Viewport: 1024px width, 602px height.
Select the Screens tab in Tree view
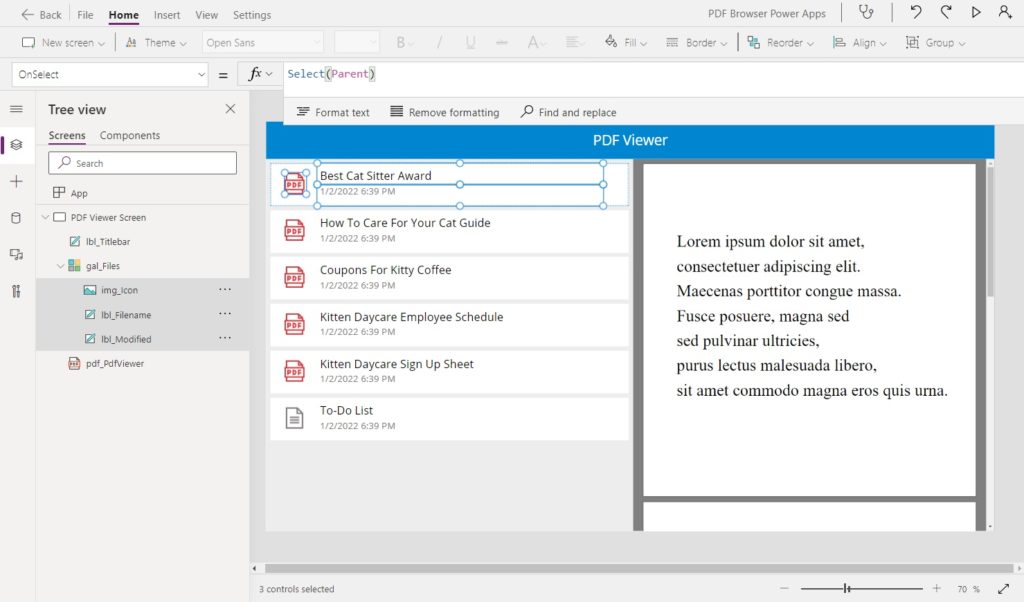tap(67, 136)
